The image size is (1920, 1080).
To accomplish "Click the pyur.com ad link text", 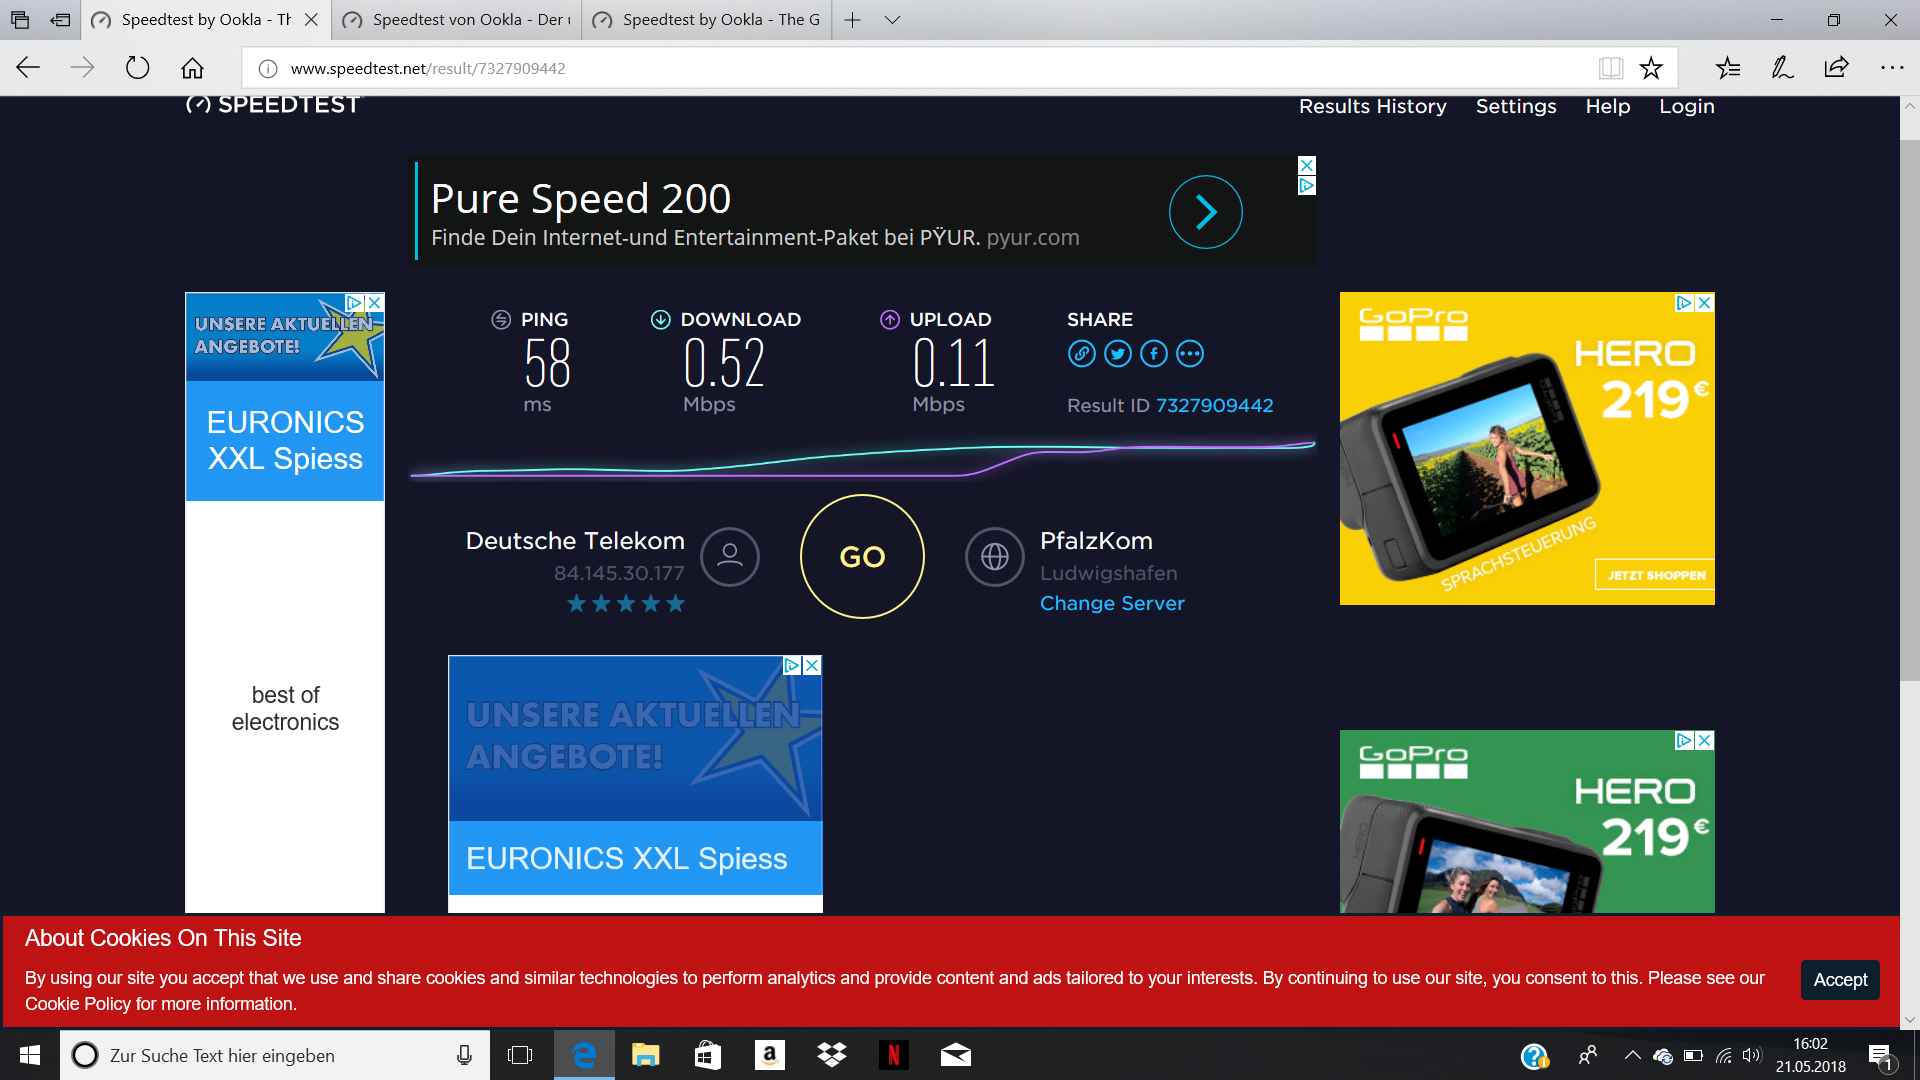I will click(x=1033, y=238).
